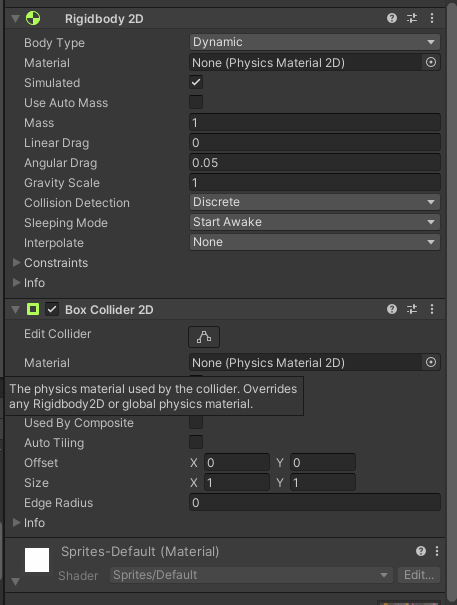This screenshot has height=605, width=457.
Task: Open the Collision Detection dropdown
Action: (x=315, y=202)
